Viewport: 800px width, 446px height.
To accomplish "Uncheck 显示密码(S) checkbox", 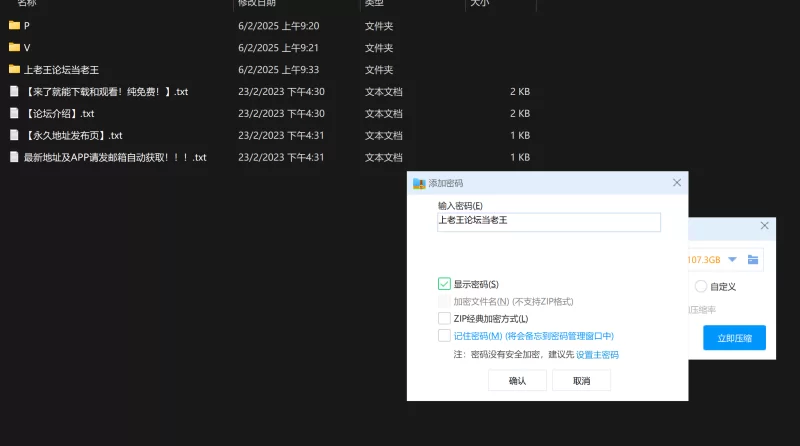I will click(444, 284).
